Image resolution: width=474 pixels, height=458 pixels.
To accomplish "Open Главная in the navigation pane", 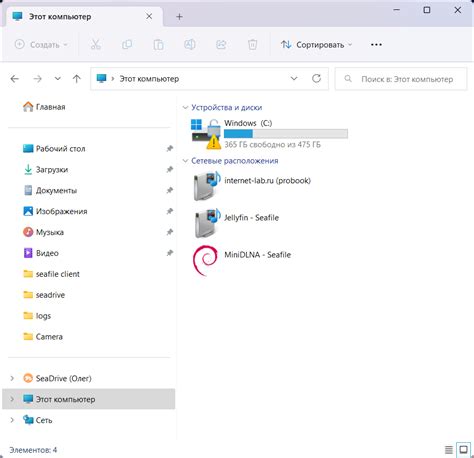I will click(44, 107).
